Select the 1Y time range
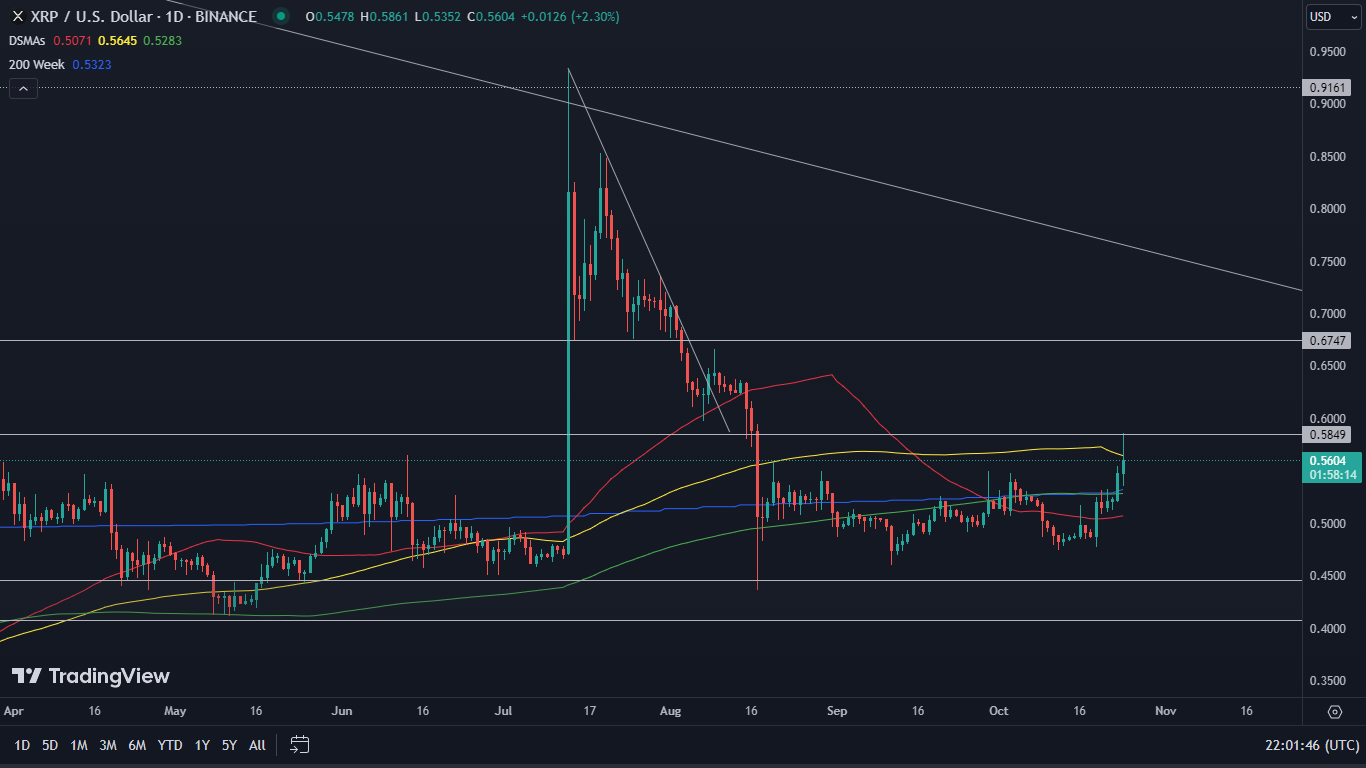This screenshot has width=1366, height=768. click(202, 745)
